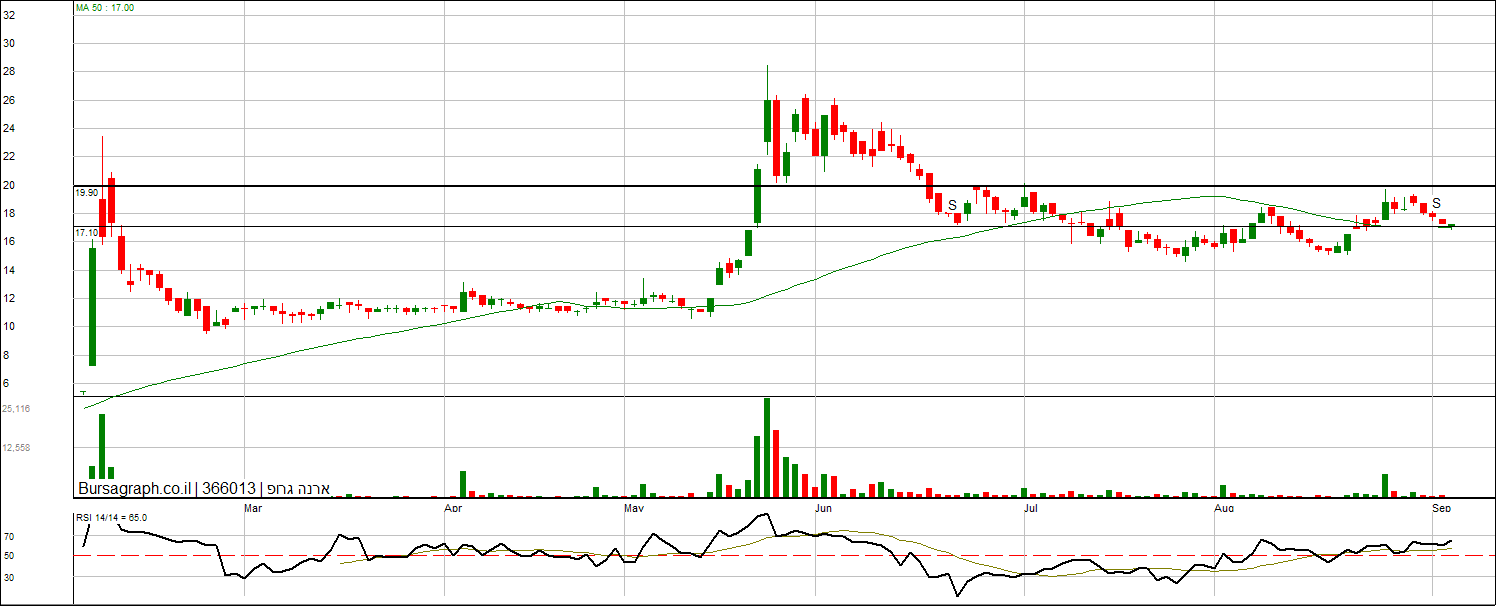Click the Sep month label
Image resolution: width=1496 pixels, height=606 pixels.
click(x=1441, y=508)
